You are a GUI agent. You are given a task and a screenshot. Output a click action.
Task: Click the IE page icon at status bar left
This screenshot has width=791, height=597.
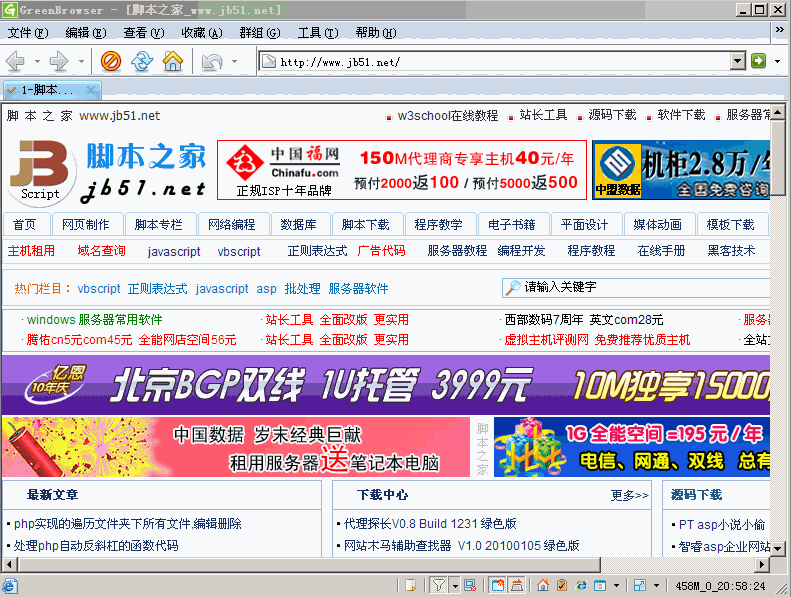coord(10,586)
